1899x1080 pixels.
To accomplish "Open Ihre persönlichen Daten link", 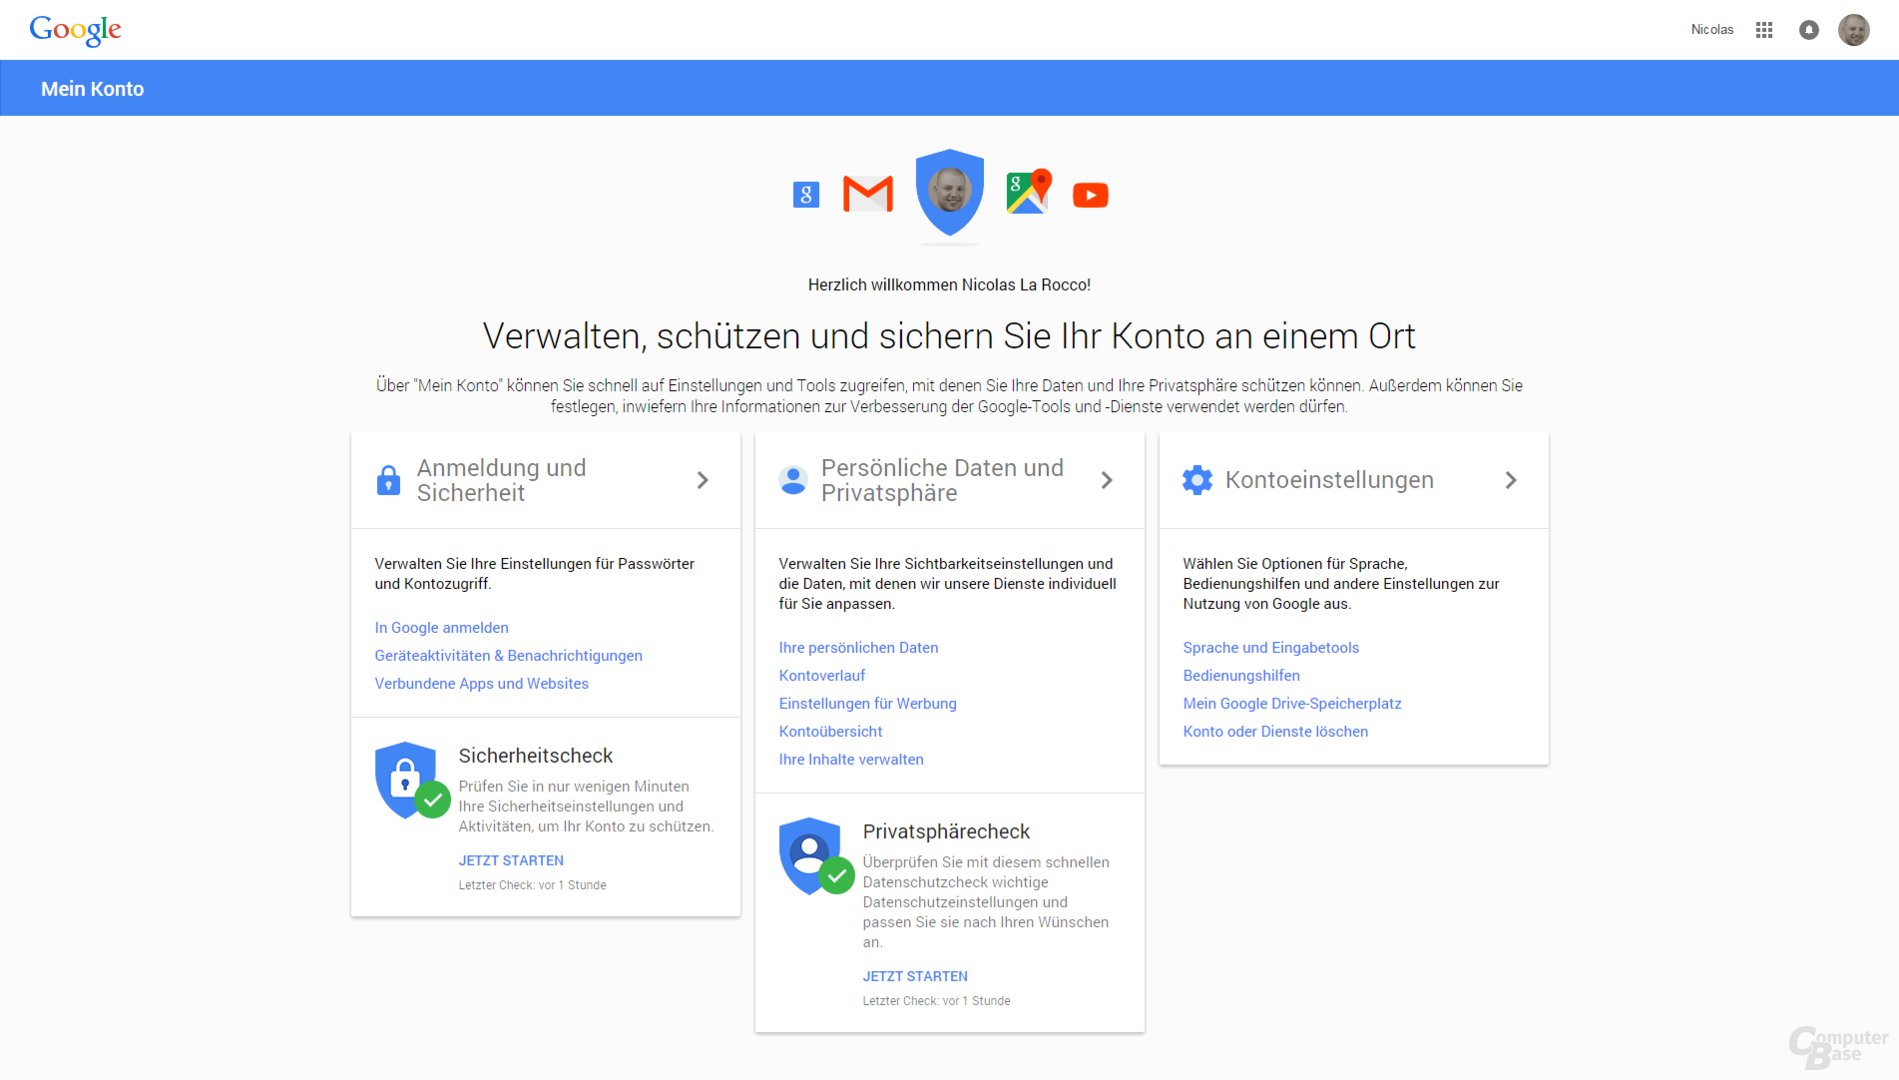I will (858, 648).
